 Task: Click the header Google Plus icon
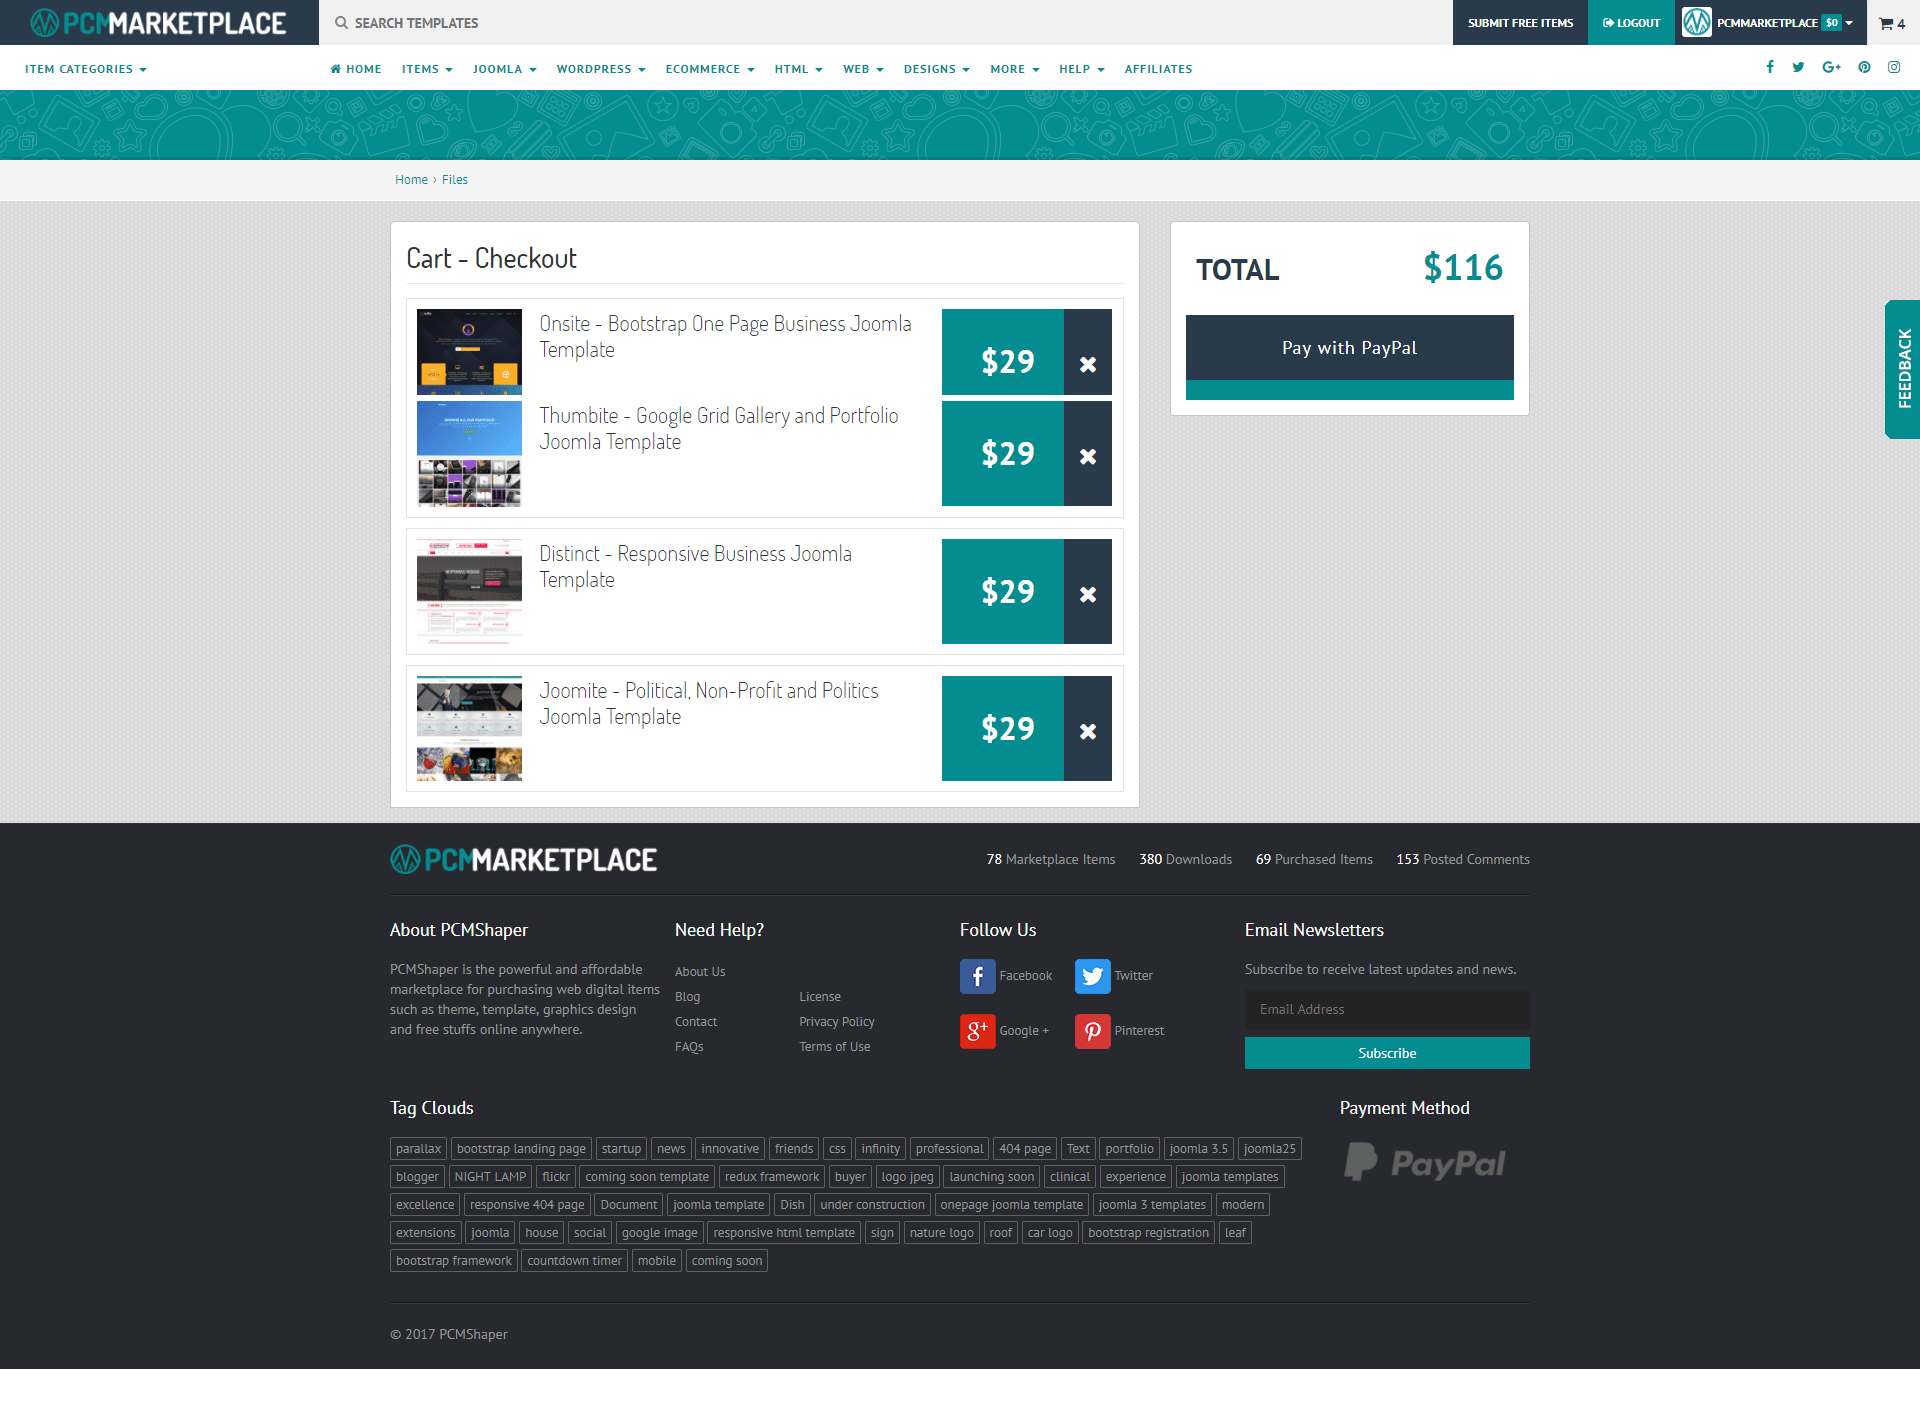click(1831, 67)
